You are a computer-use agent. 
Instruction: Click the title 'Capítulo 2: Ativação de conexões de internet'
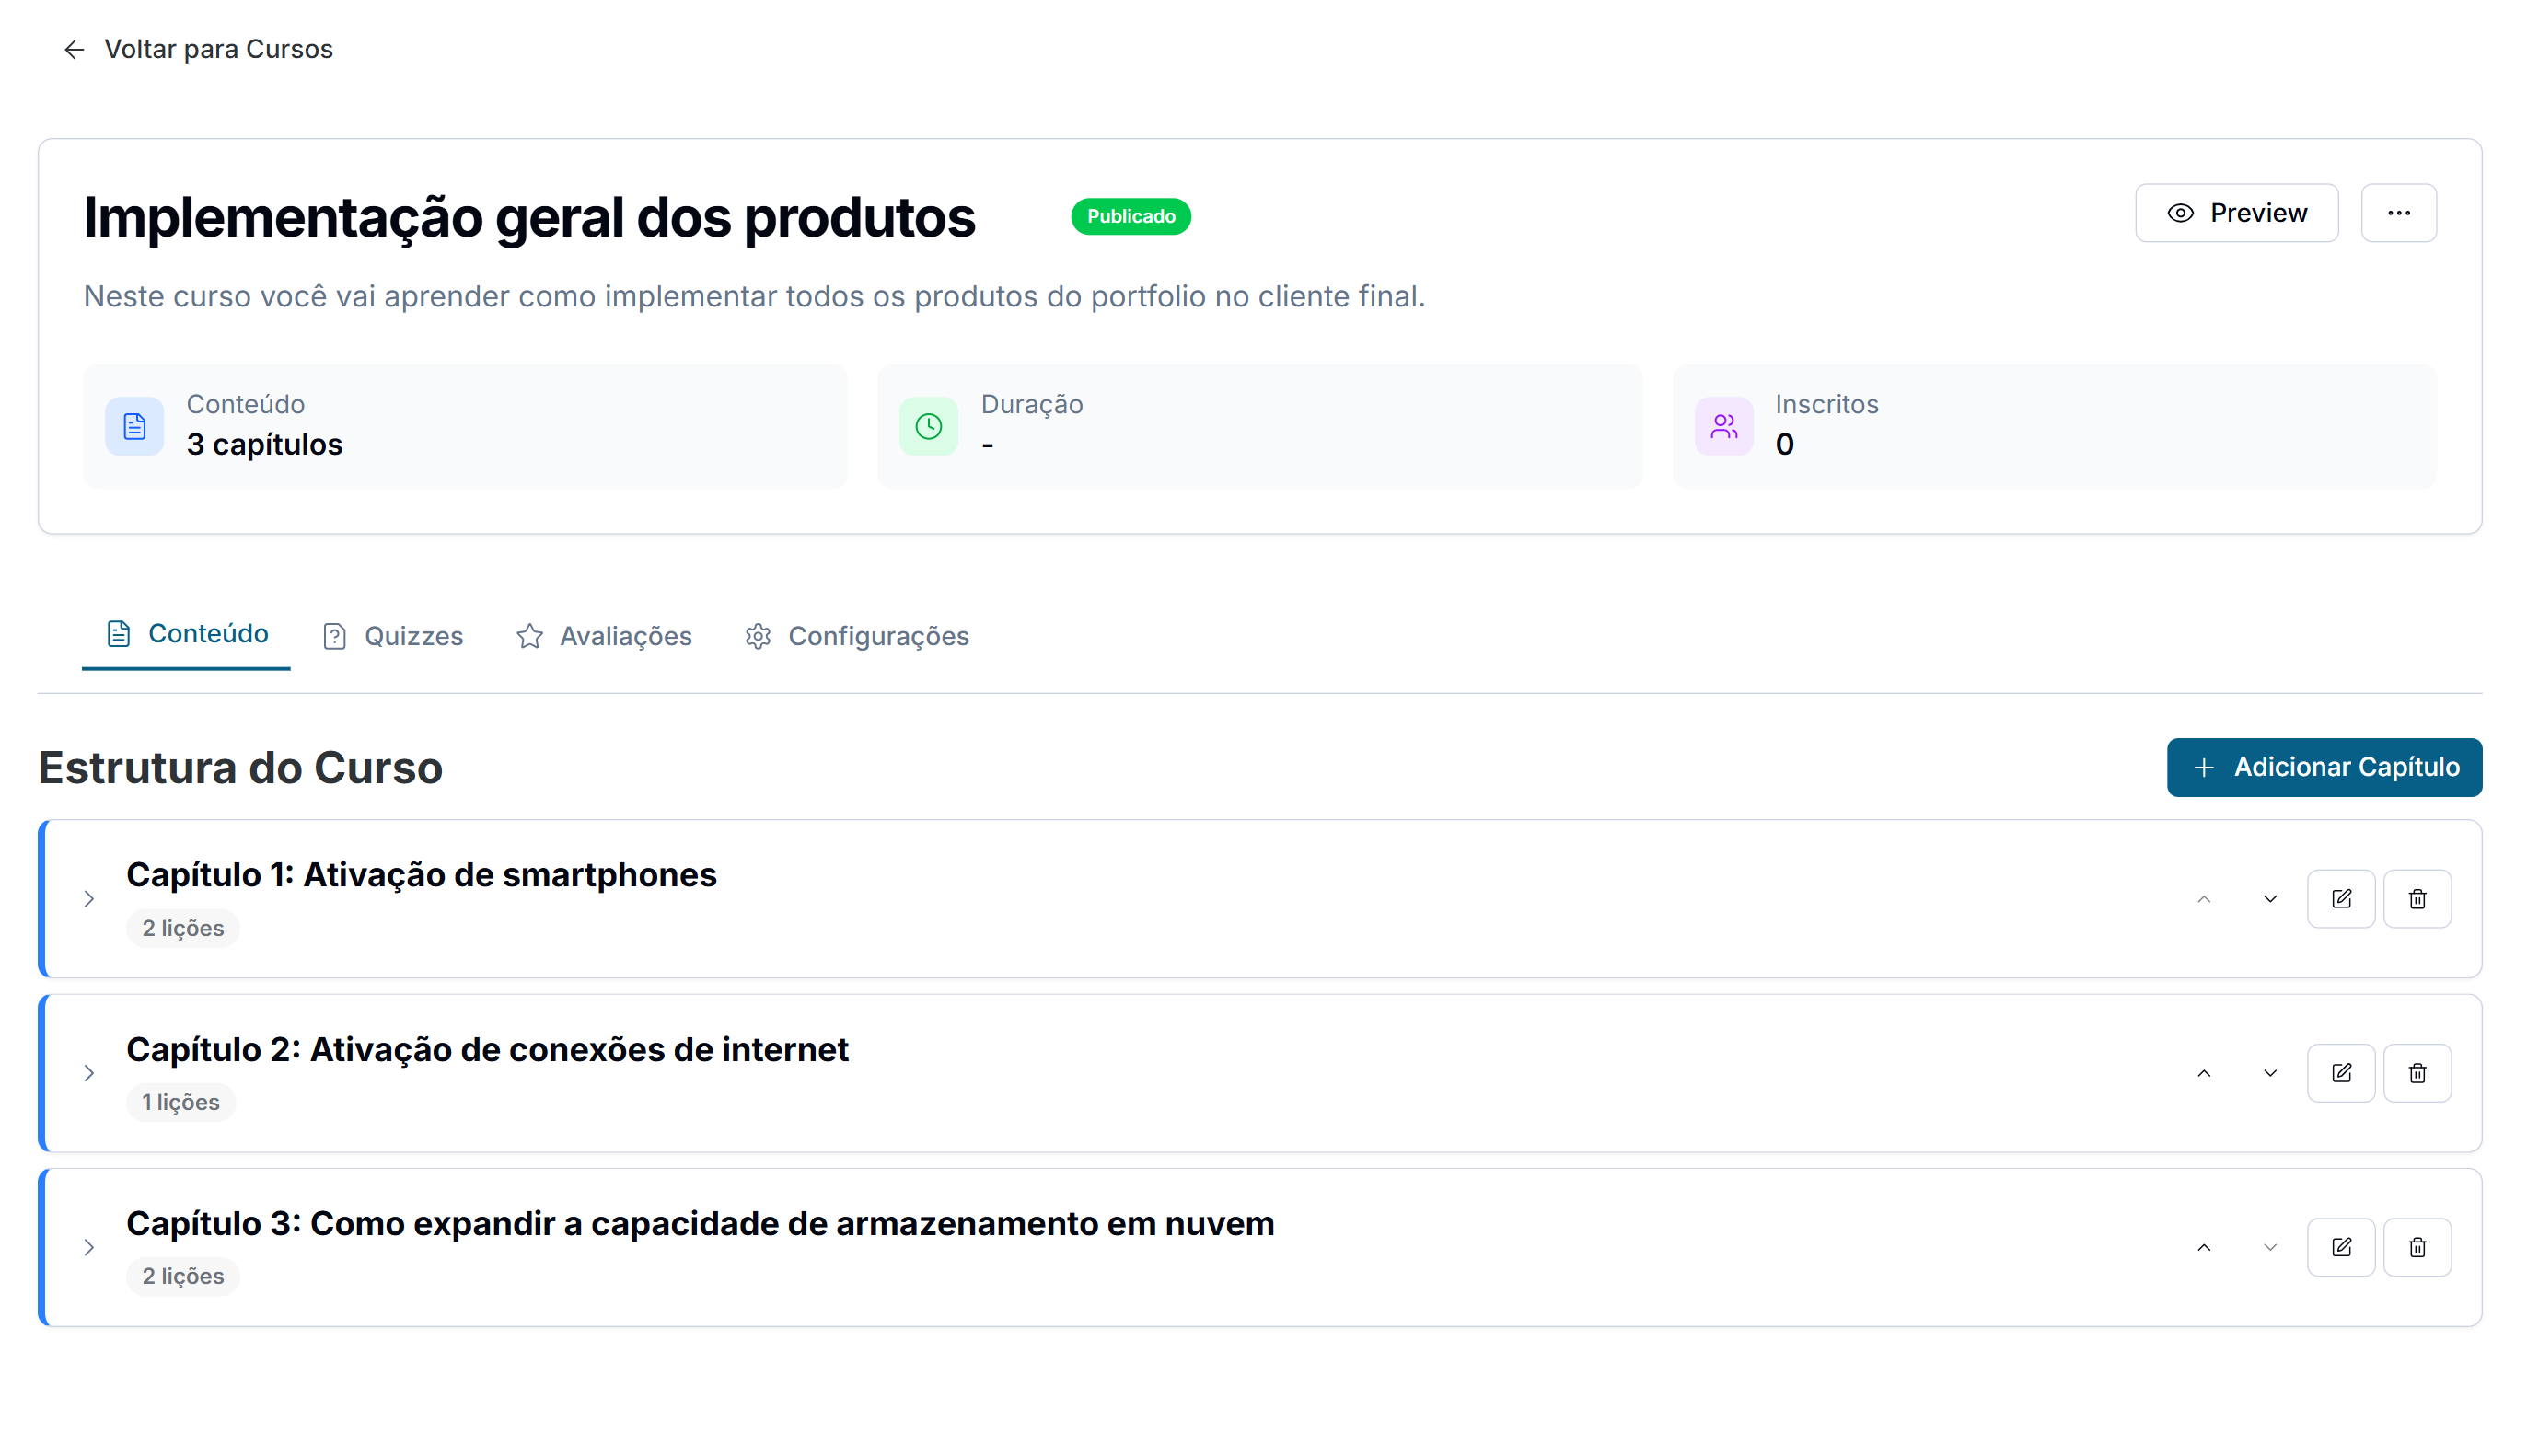pos(487,1048)
